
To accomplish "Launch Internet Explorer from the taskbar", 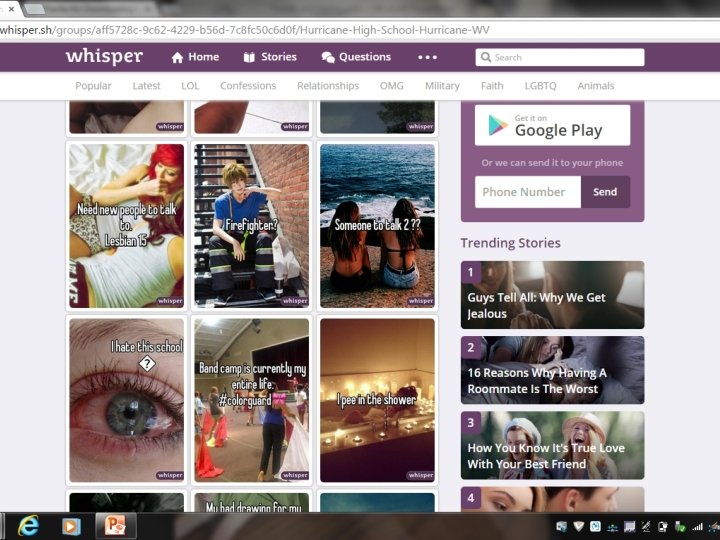I will pyautogui.click(x=28, y=526).
